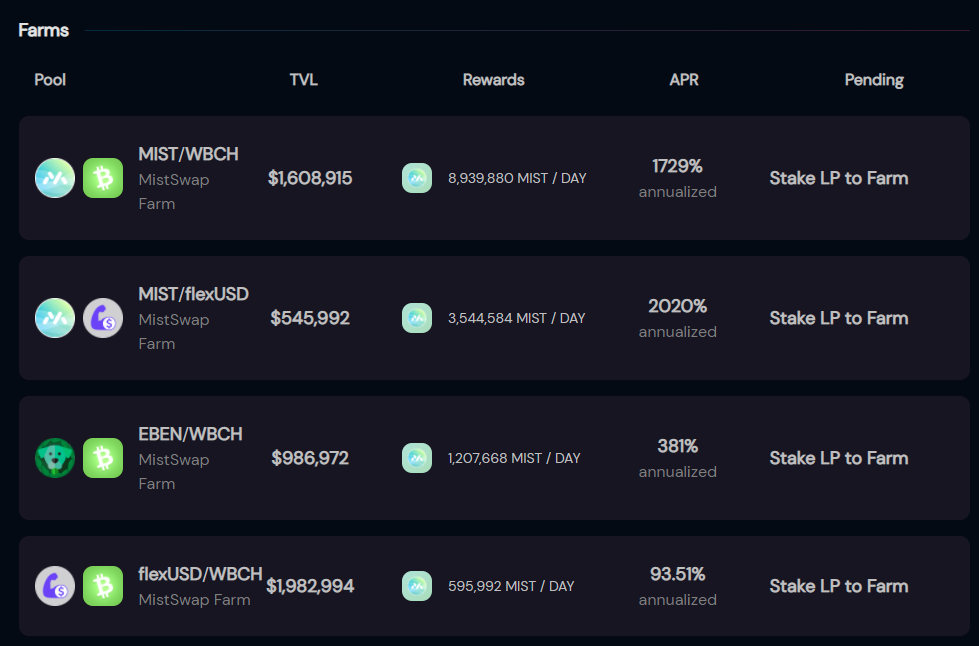The image size is (979, 646).
Task: Sort farms by the Rewards column header
Action: pyautogui.click(x=493, y=80)
